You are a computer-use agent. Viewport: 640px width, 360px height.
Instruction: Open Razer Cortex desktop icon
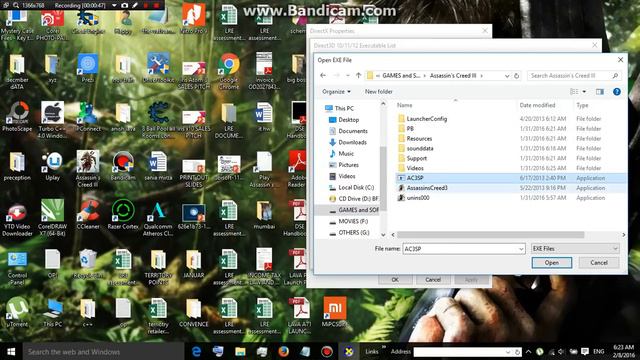point(123,214)
